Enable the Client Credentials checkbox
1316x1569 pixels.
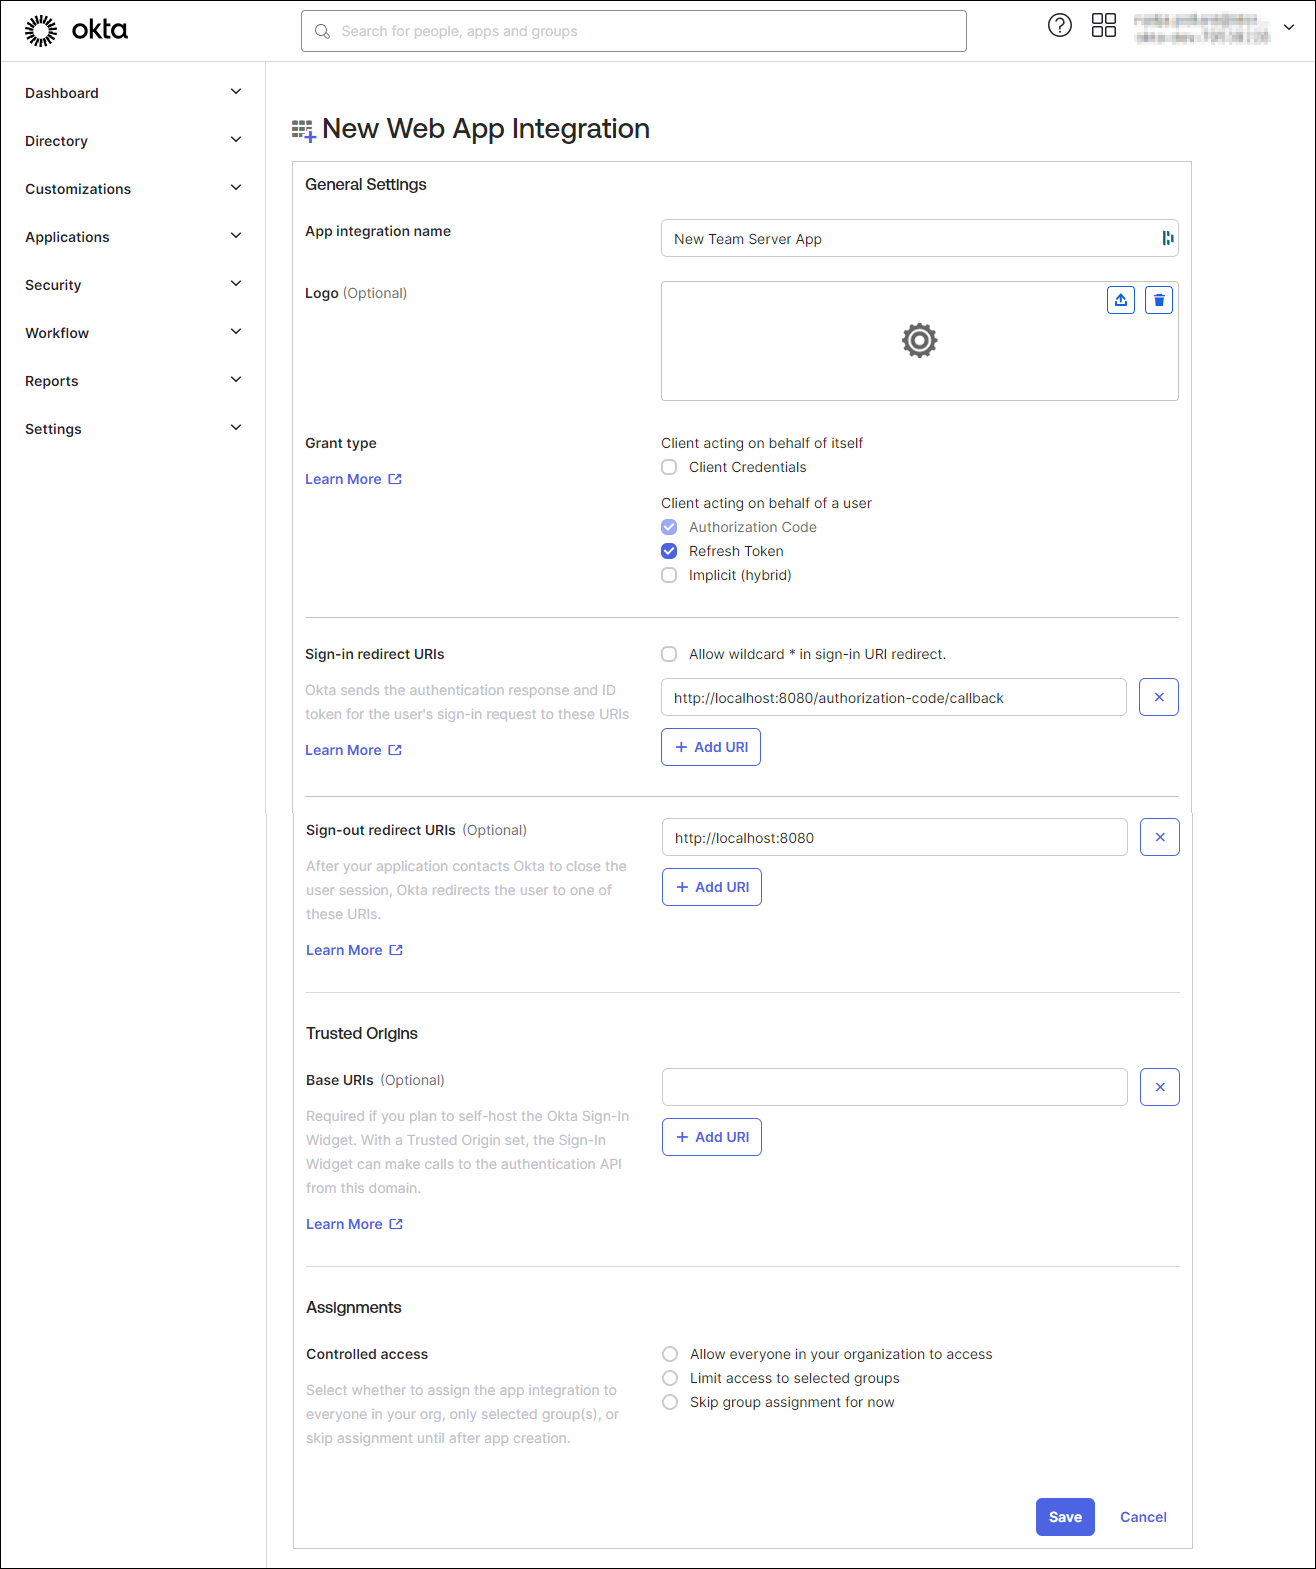pyautogui.click(x=669, y=467)
